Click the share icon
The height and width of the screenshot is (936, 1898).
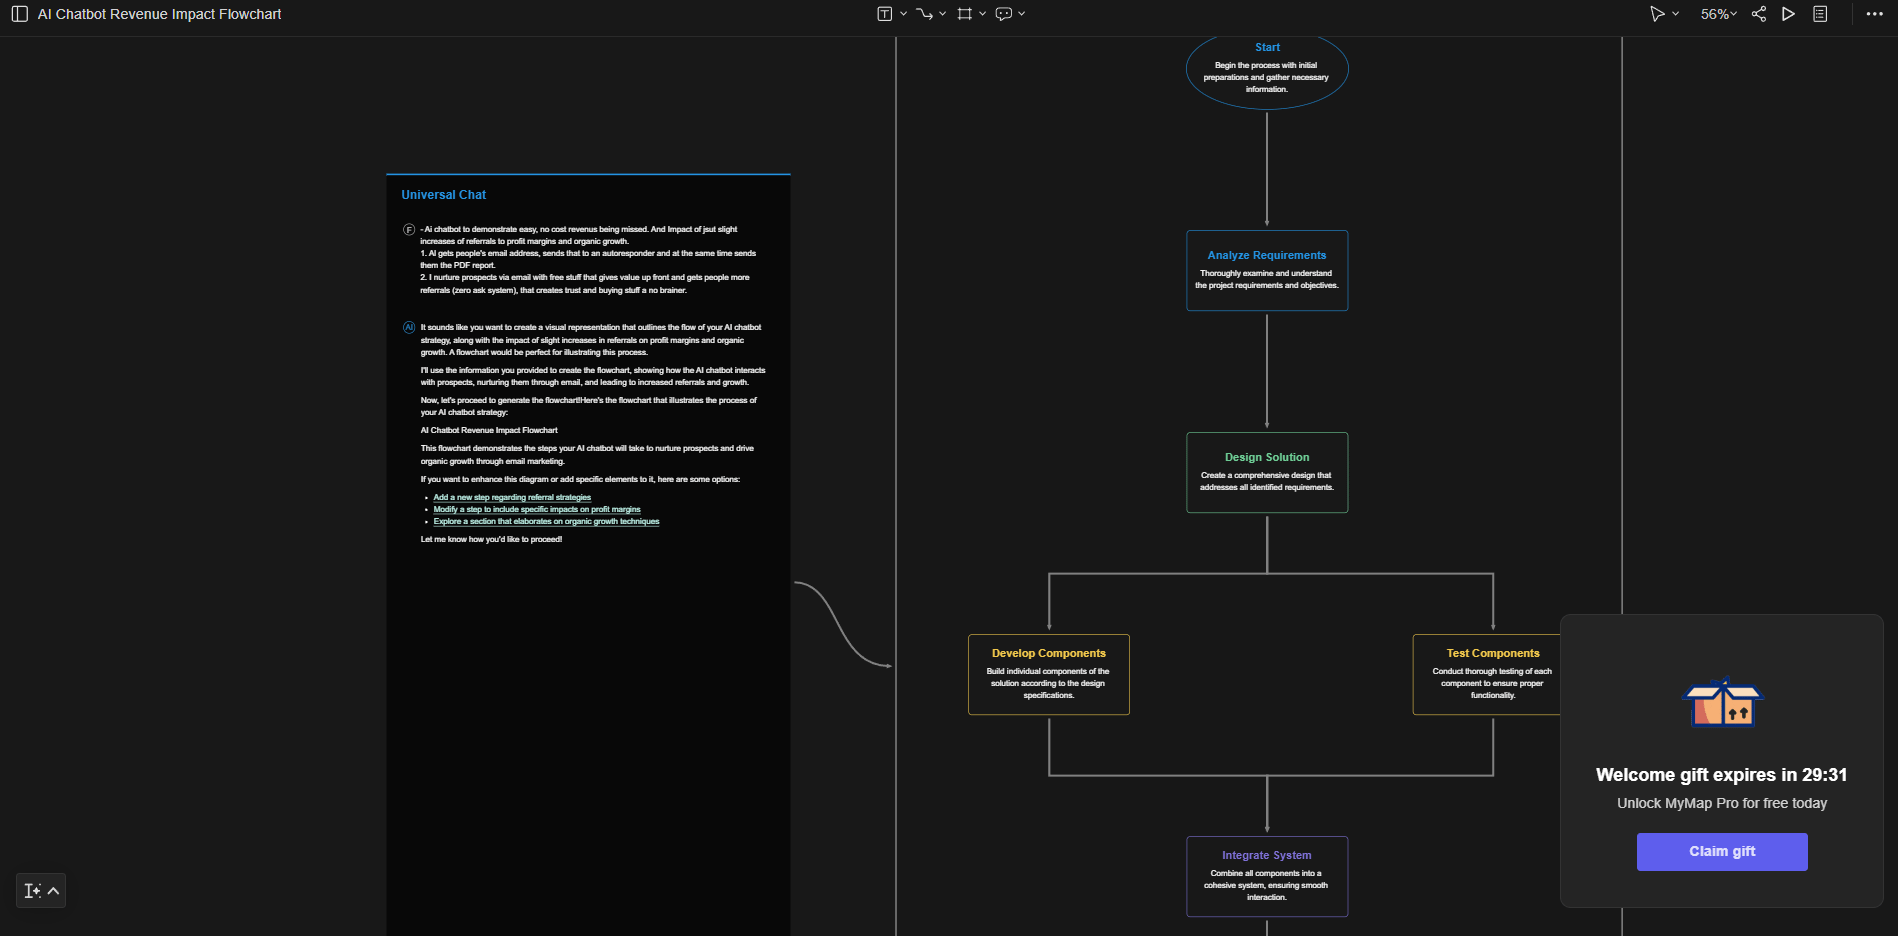tap(1758, 13)
